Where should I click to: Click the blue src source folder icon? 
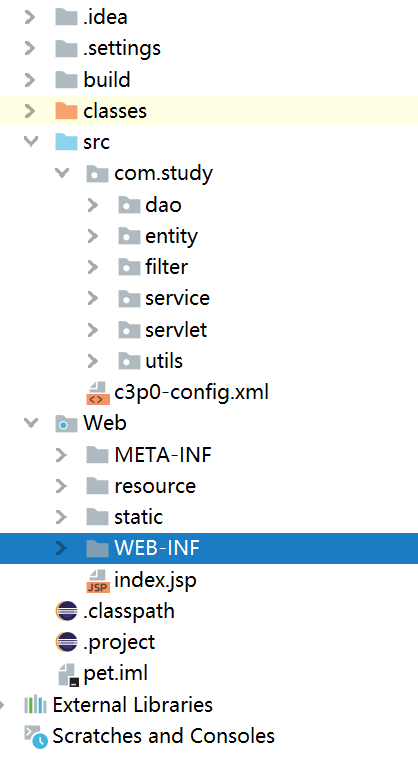point(66,142)
